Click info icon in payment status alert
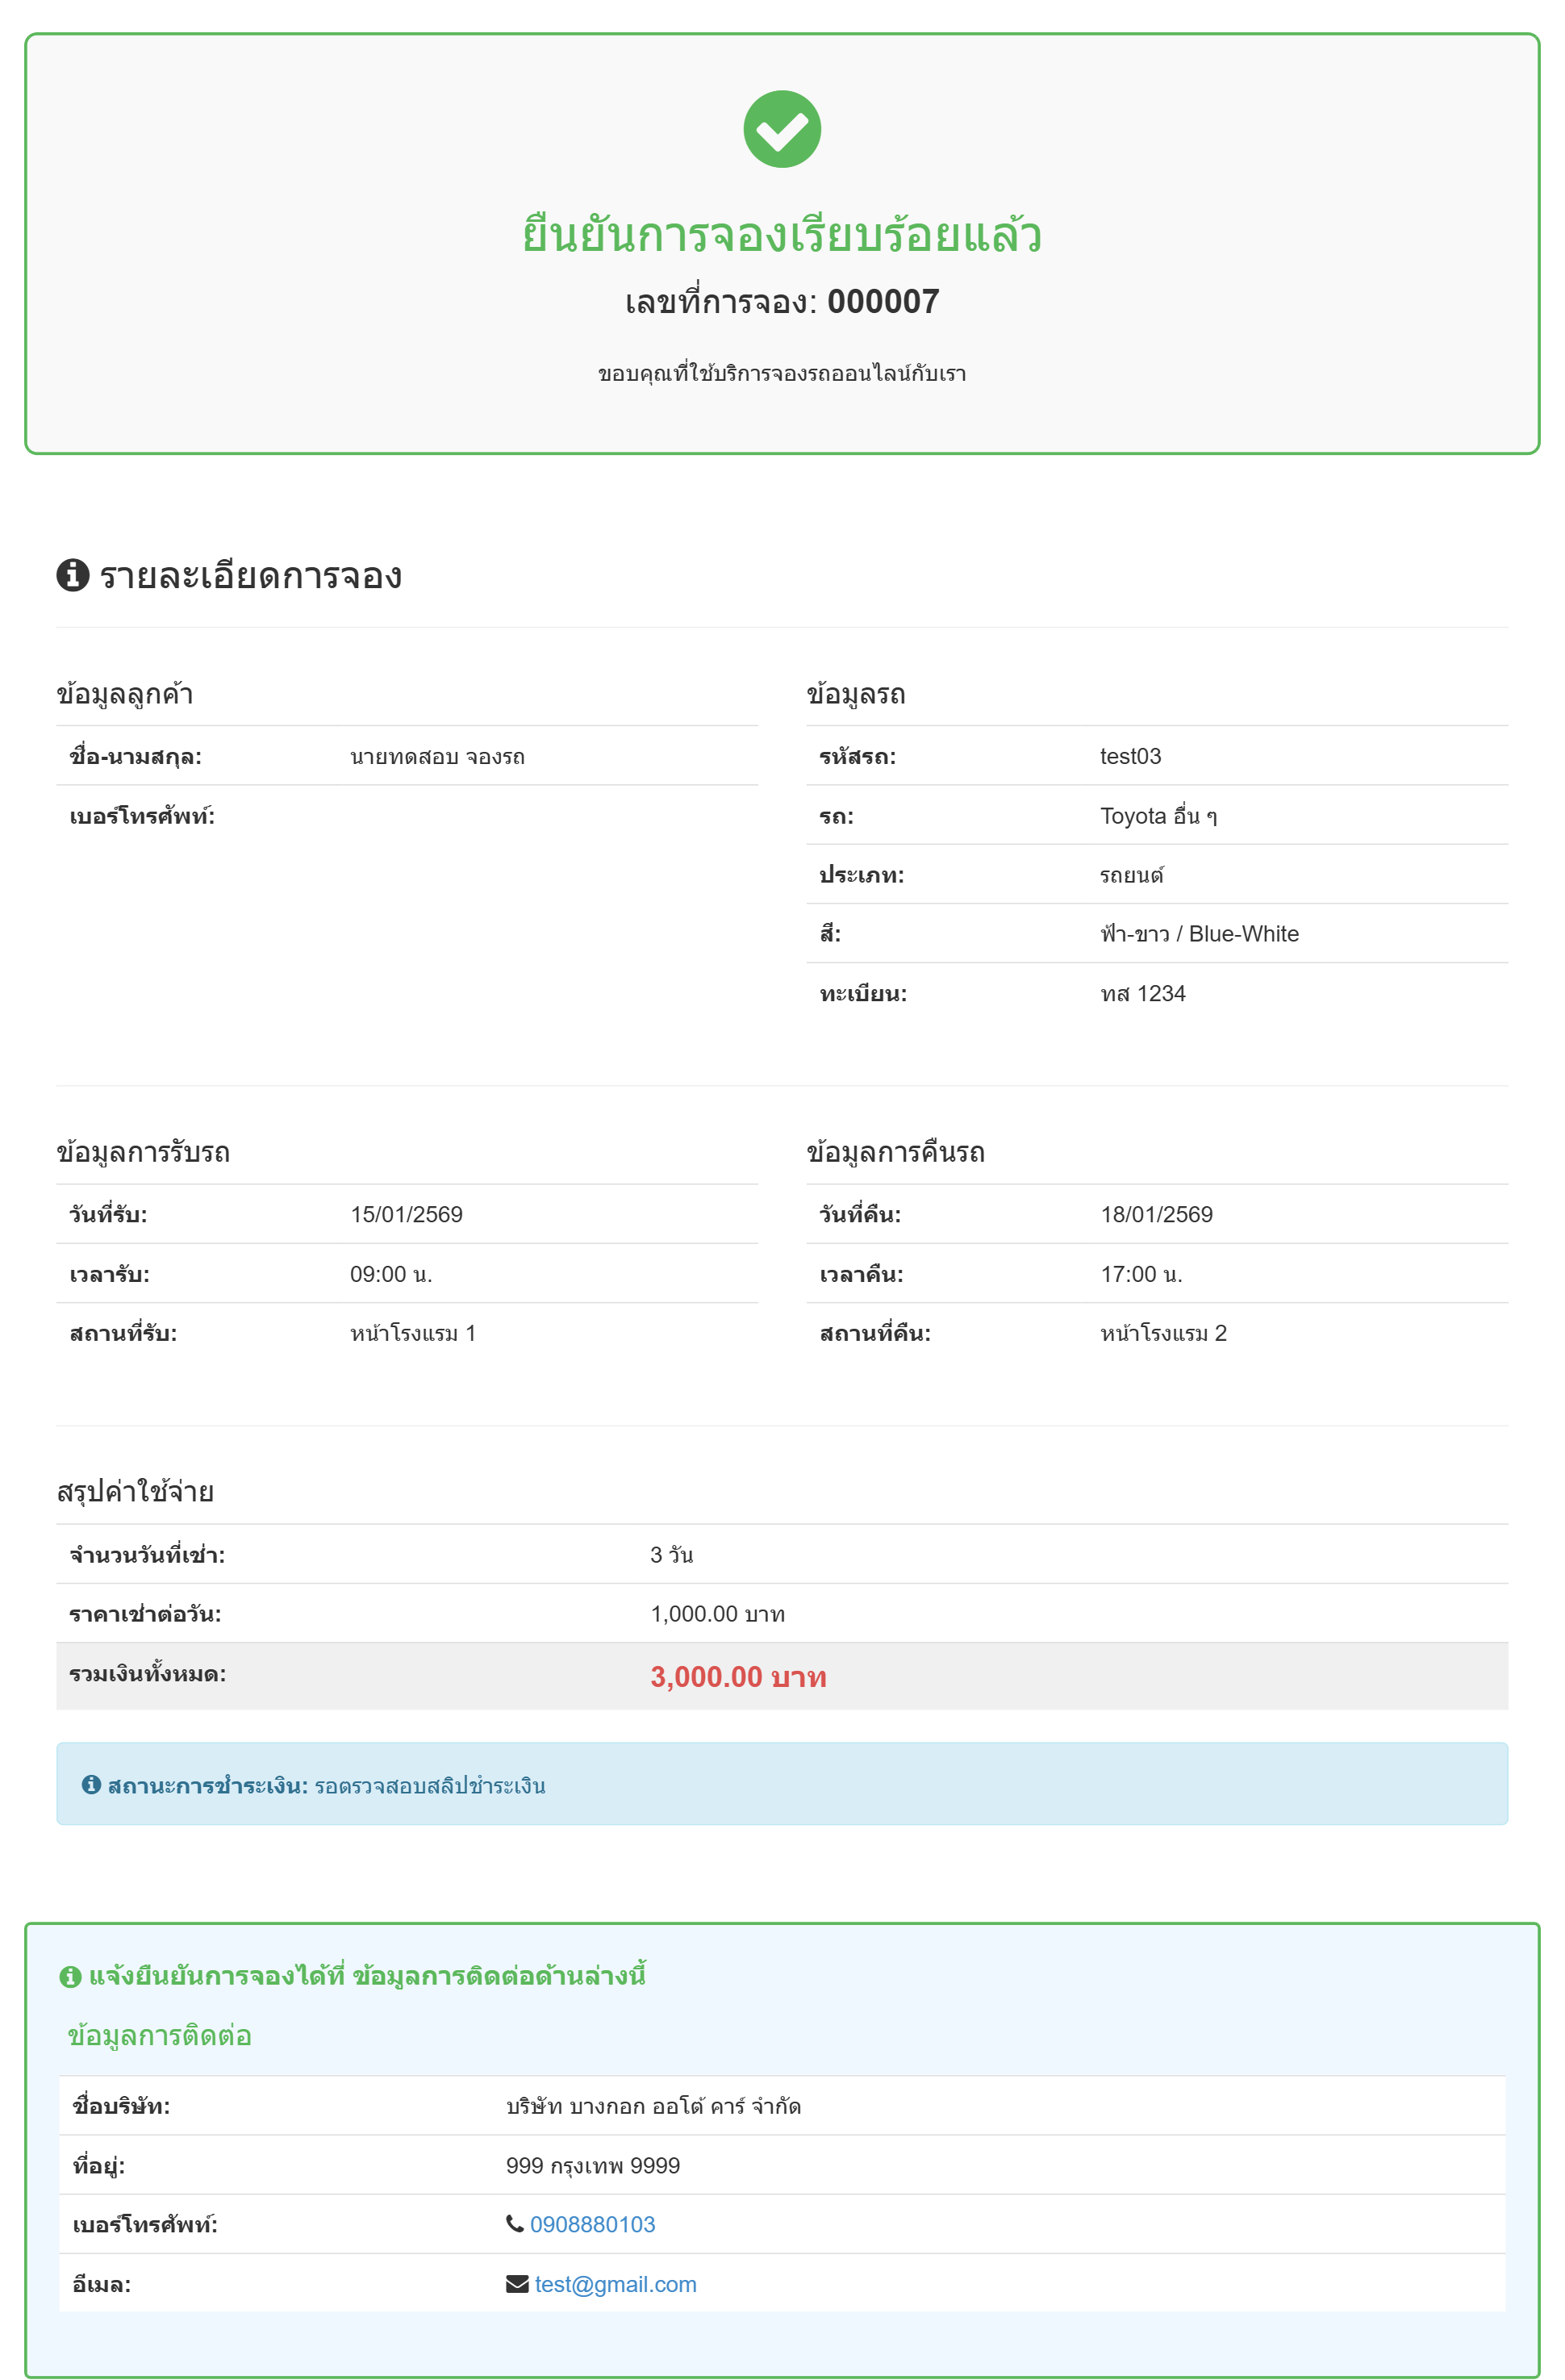 (91, 1784)
